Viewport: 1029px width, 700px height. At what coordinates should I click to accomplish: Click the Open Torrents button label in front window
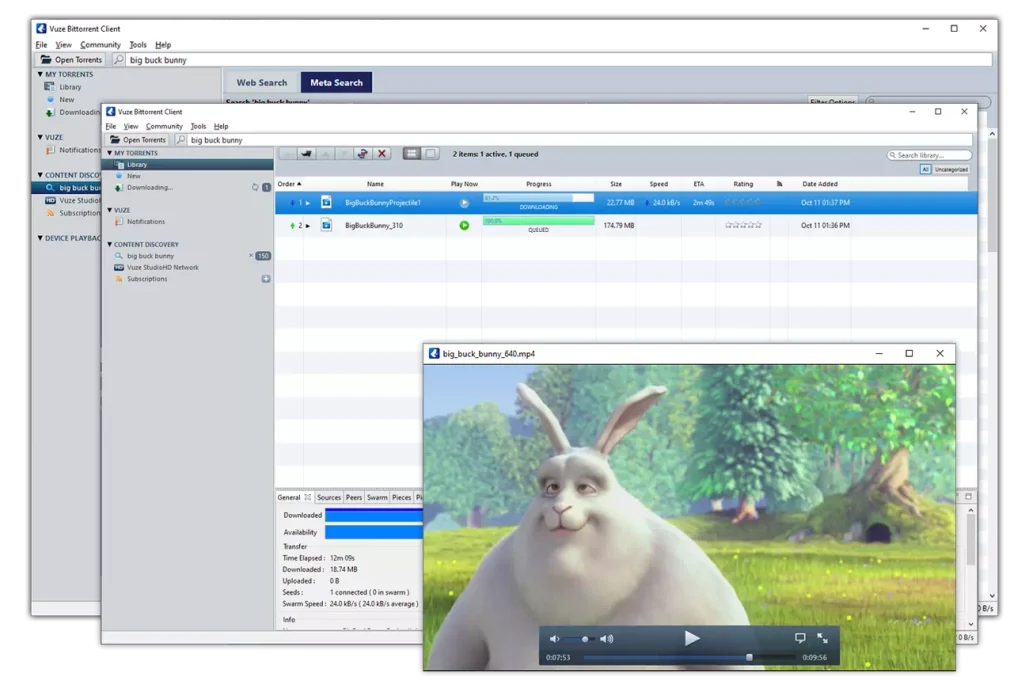coord(144,140)
